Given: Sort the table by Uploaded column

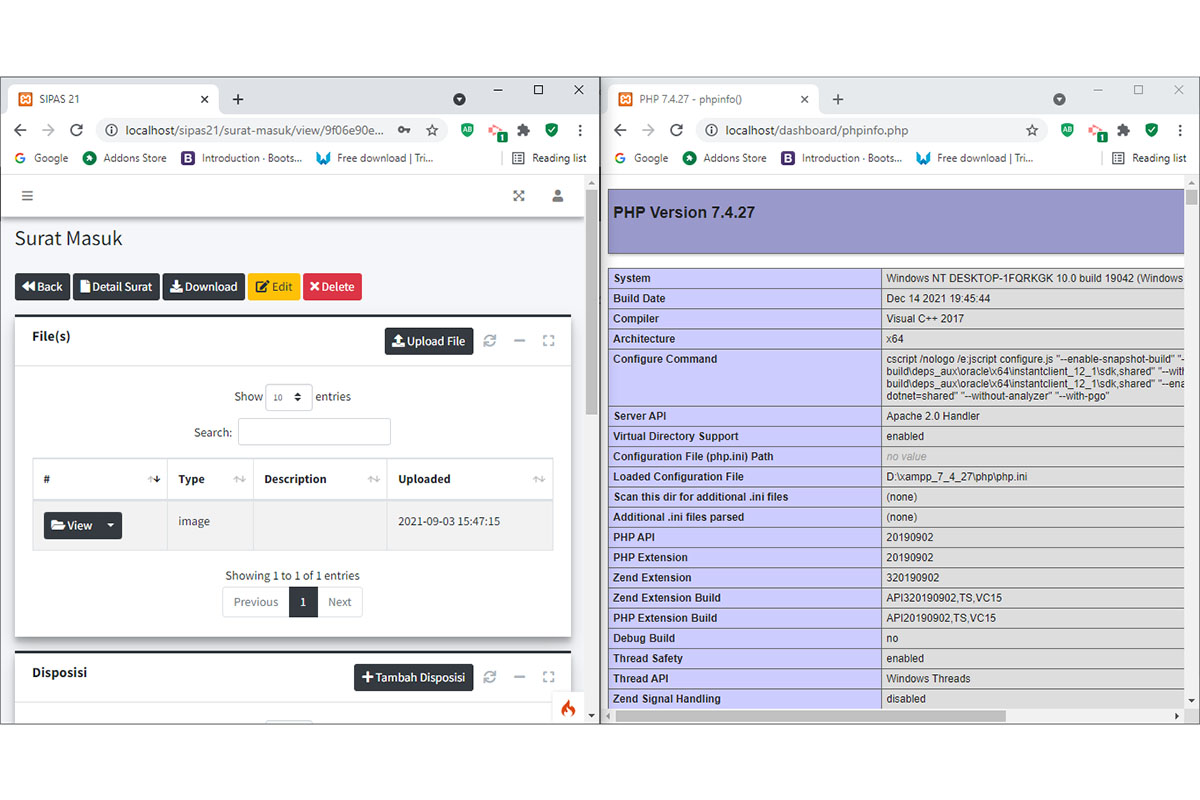Looking at the screenshot, I should coord(469,479).
